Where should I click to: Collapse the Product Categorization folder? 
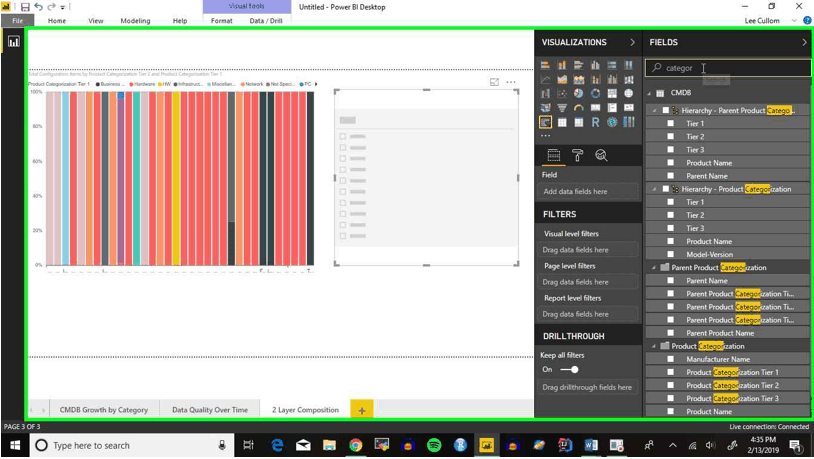pyautogui.click(x=654, y=346)
